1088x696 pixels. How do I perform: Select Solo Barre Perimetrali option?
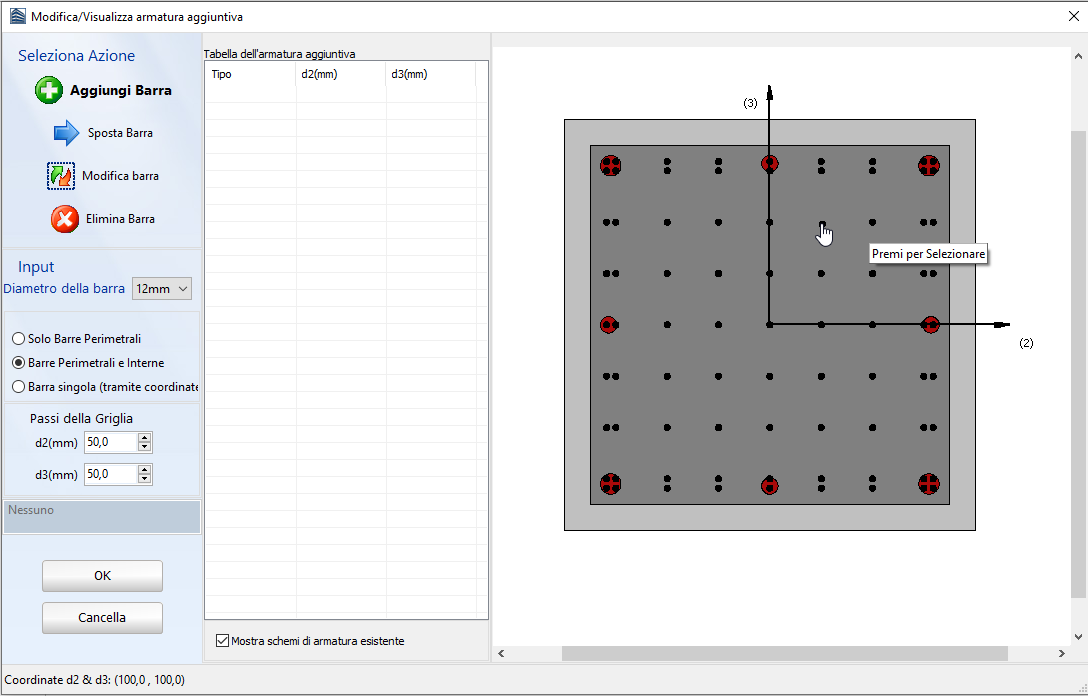coord(19,339)
